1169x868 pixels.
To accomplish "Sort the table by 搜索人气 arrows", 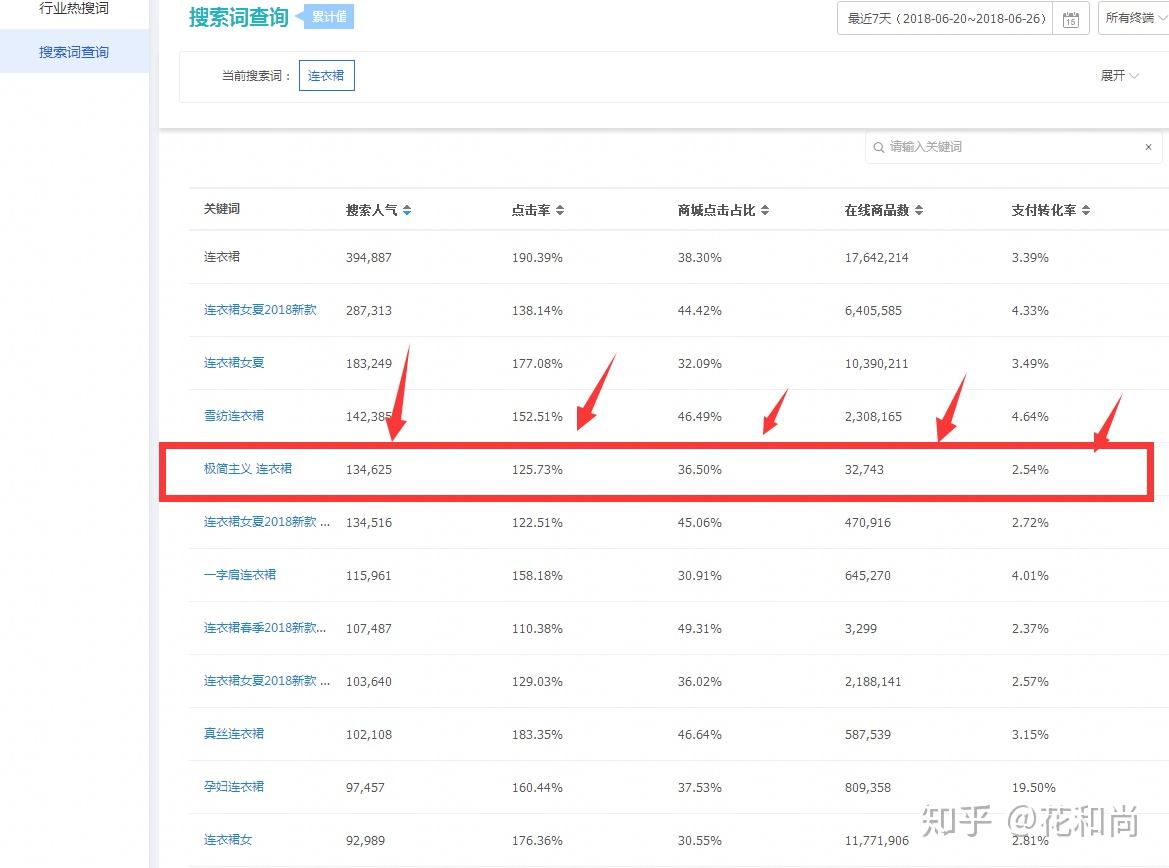I will [x=408, y=210].
